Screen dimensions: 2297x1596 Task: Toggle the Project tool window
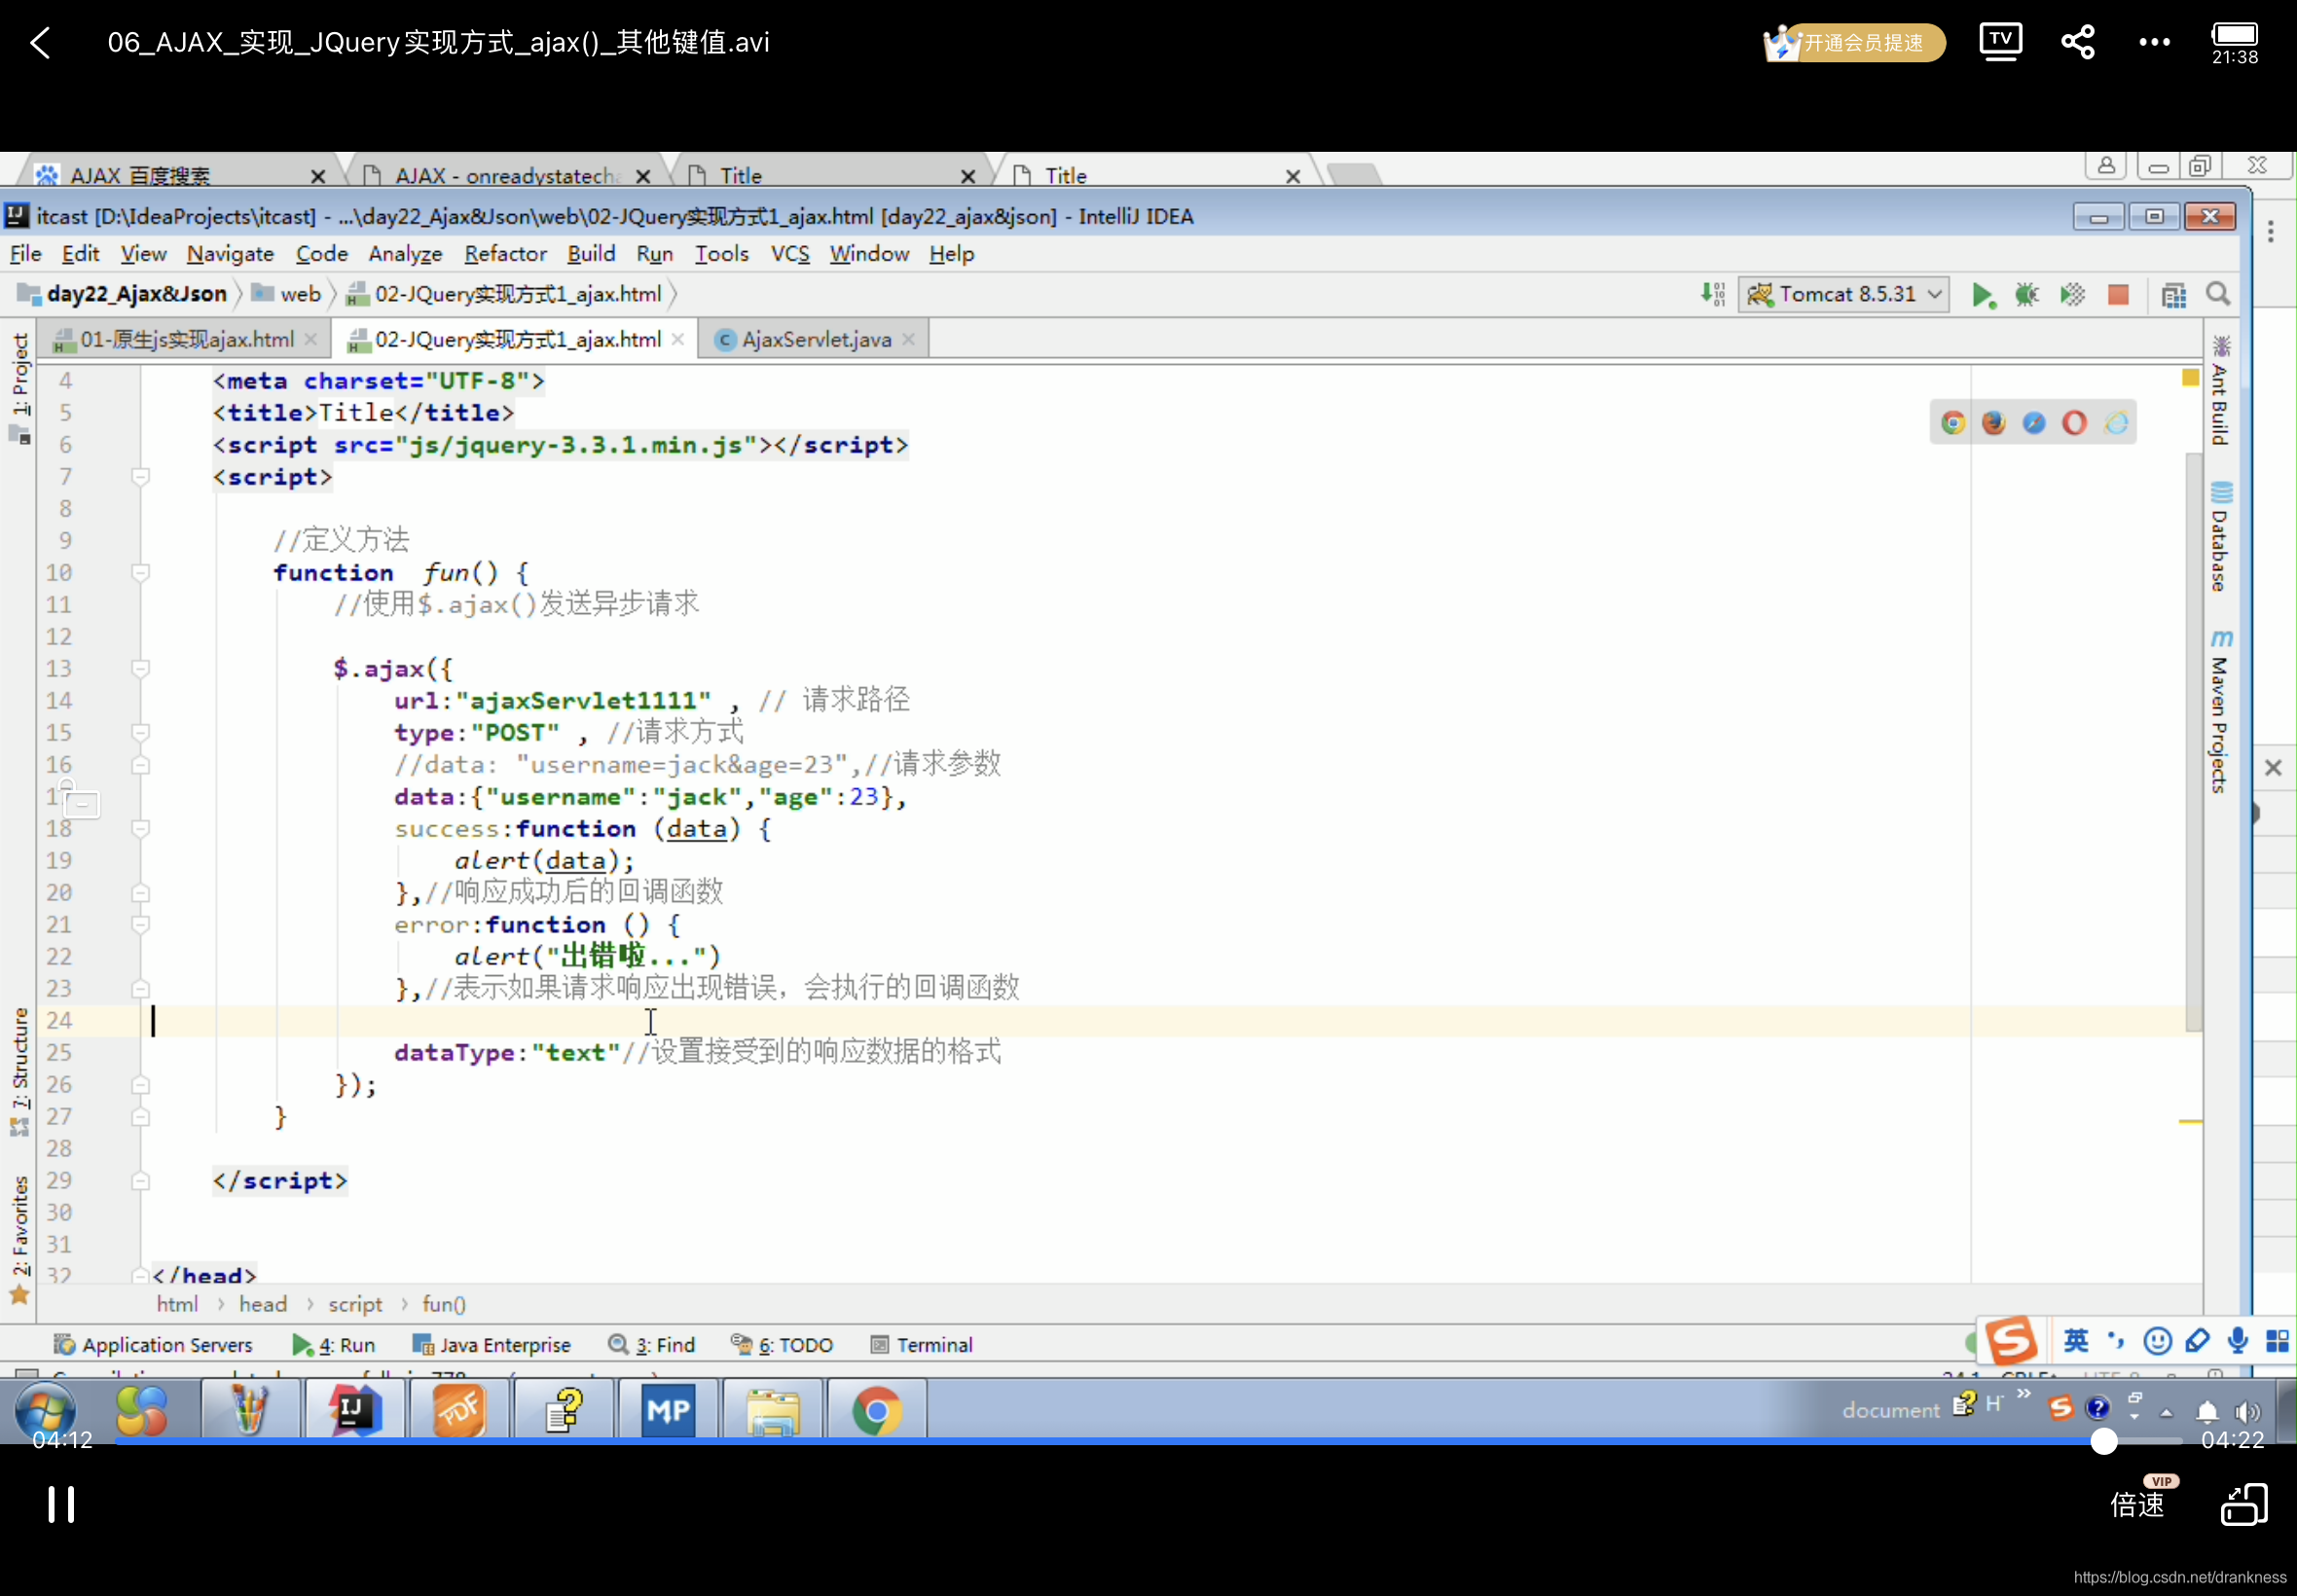(20, 387)
